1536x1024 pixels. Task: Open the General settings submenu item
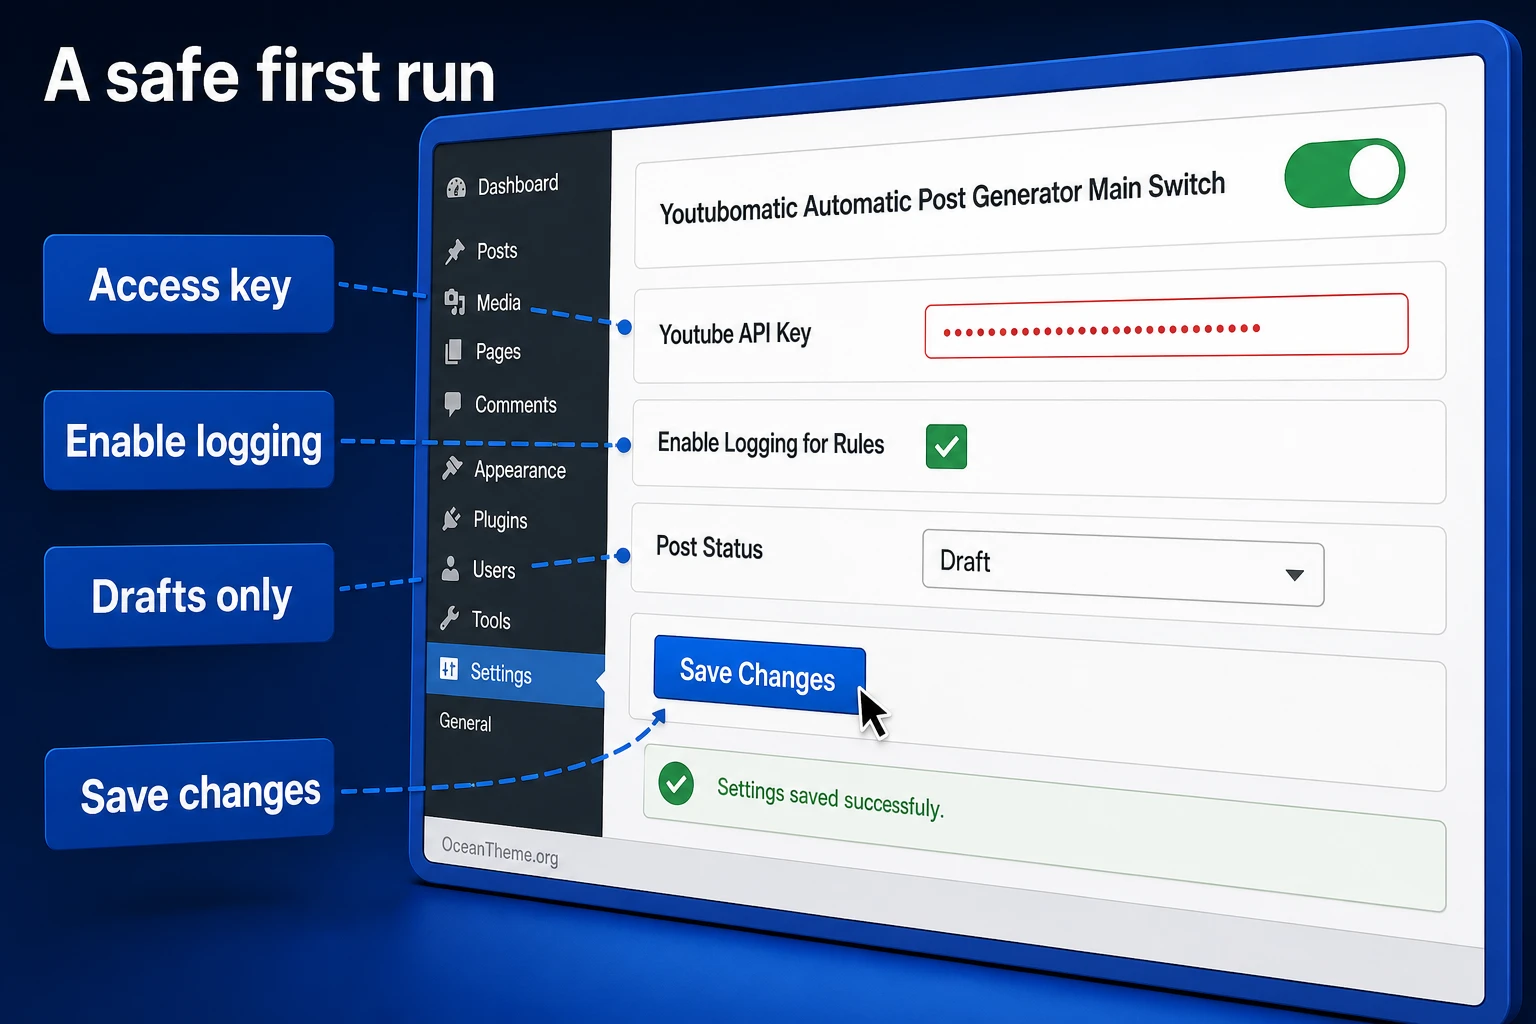tap(465, 722)
